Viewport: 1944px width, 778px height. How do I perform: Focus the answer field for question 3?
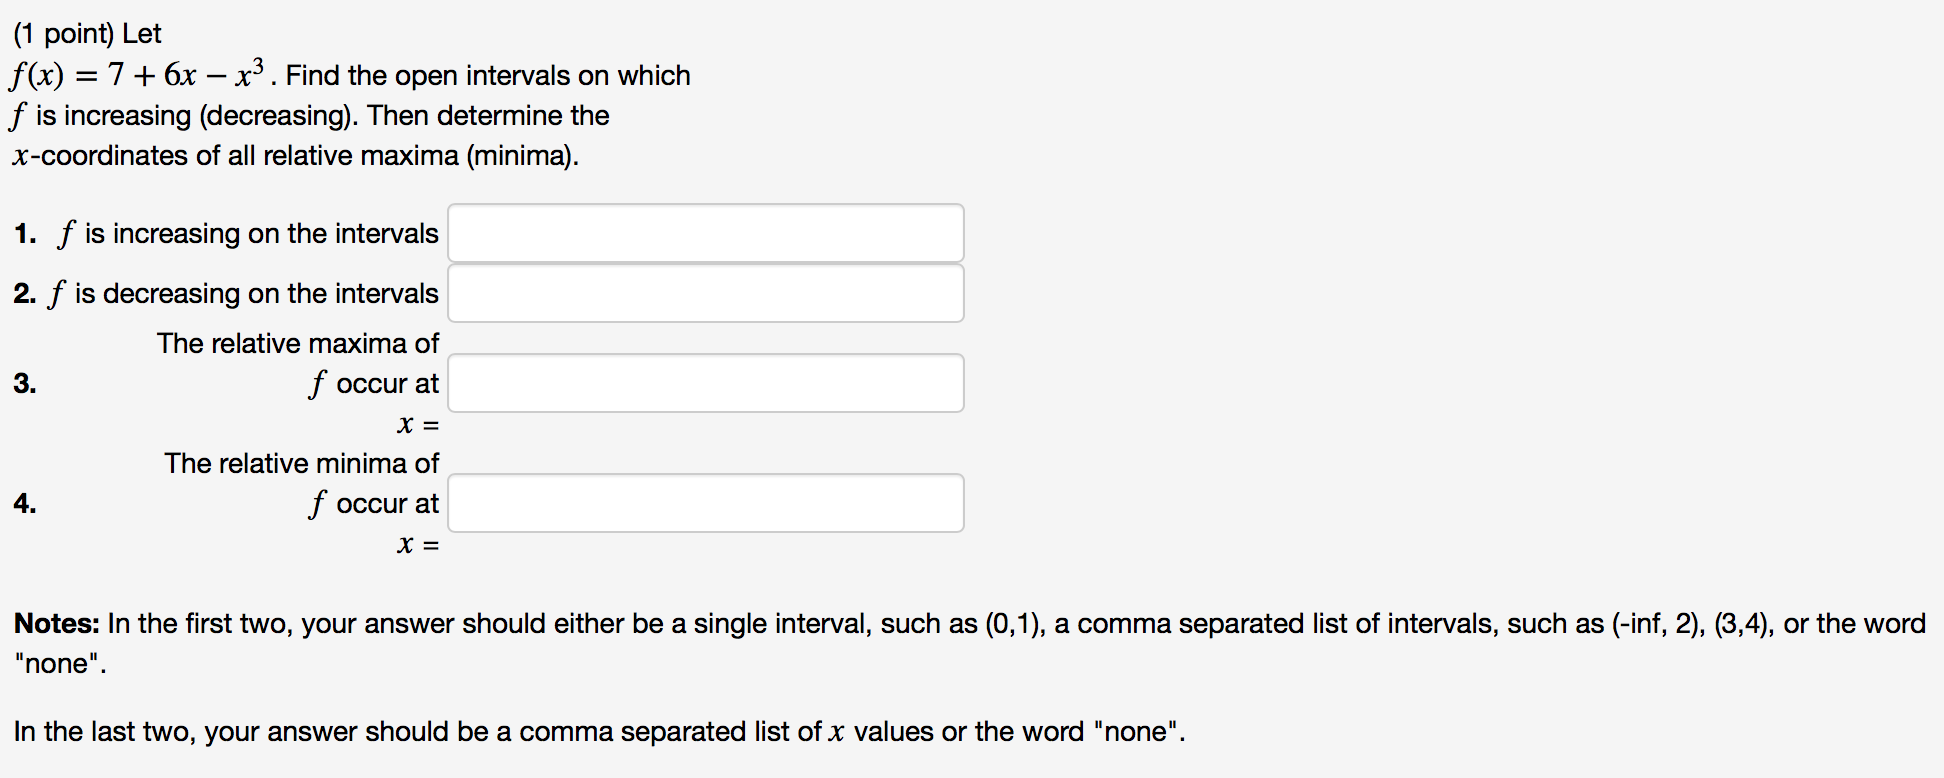click(705, 382)
